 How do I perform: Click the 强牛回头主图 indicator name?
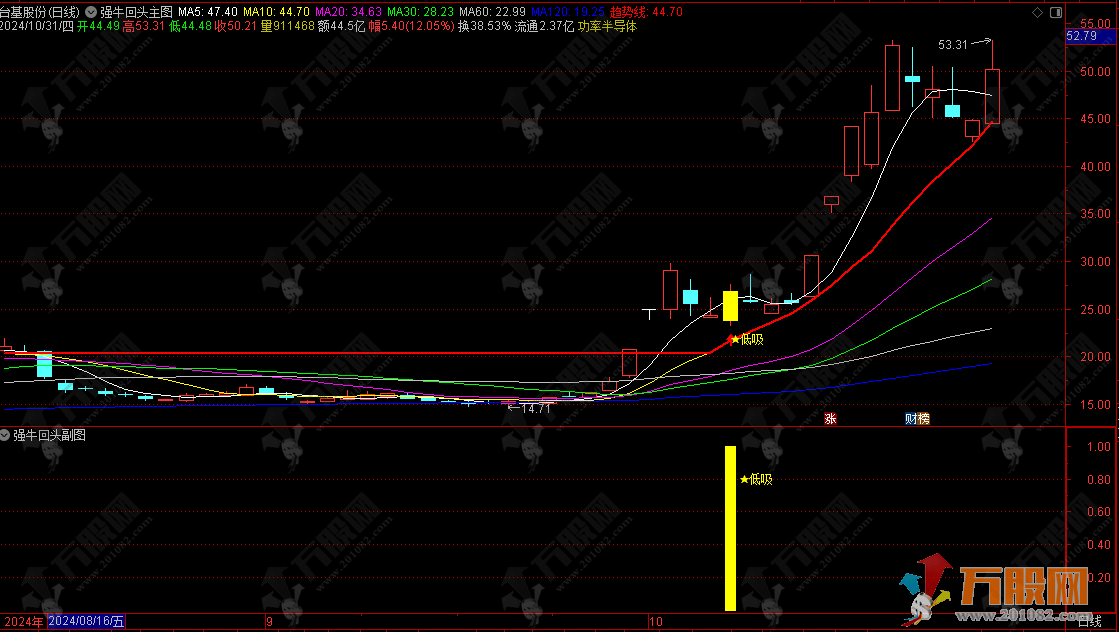point(136,12)
